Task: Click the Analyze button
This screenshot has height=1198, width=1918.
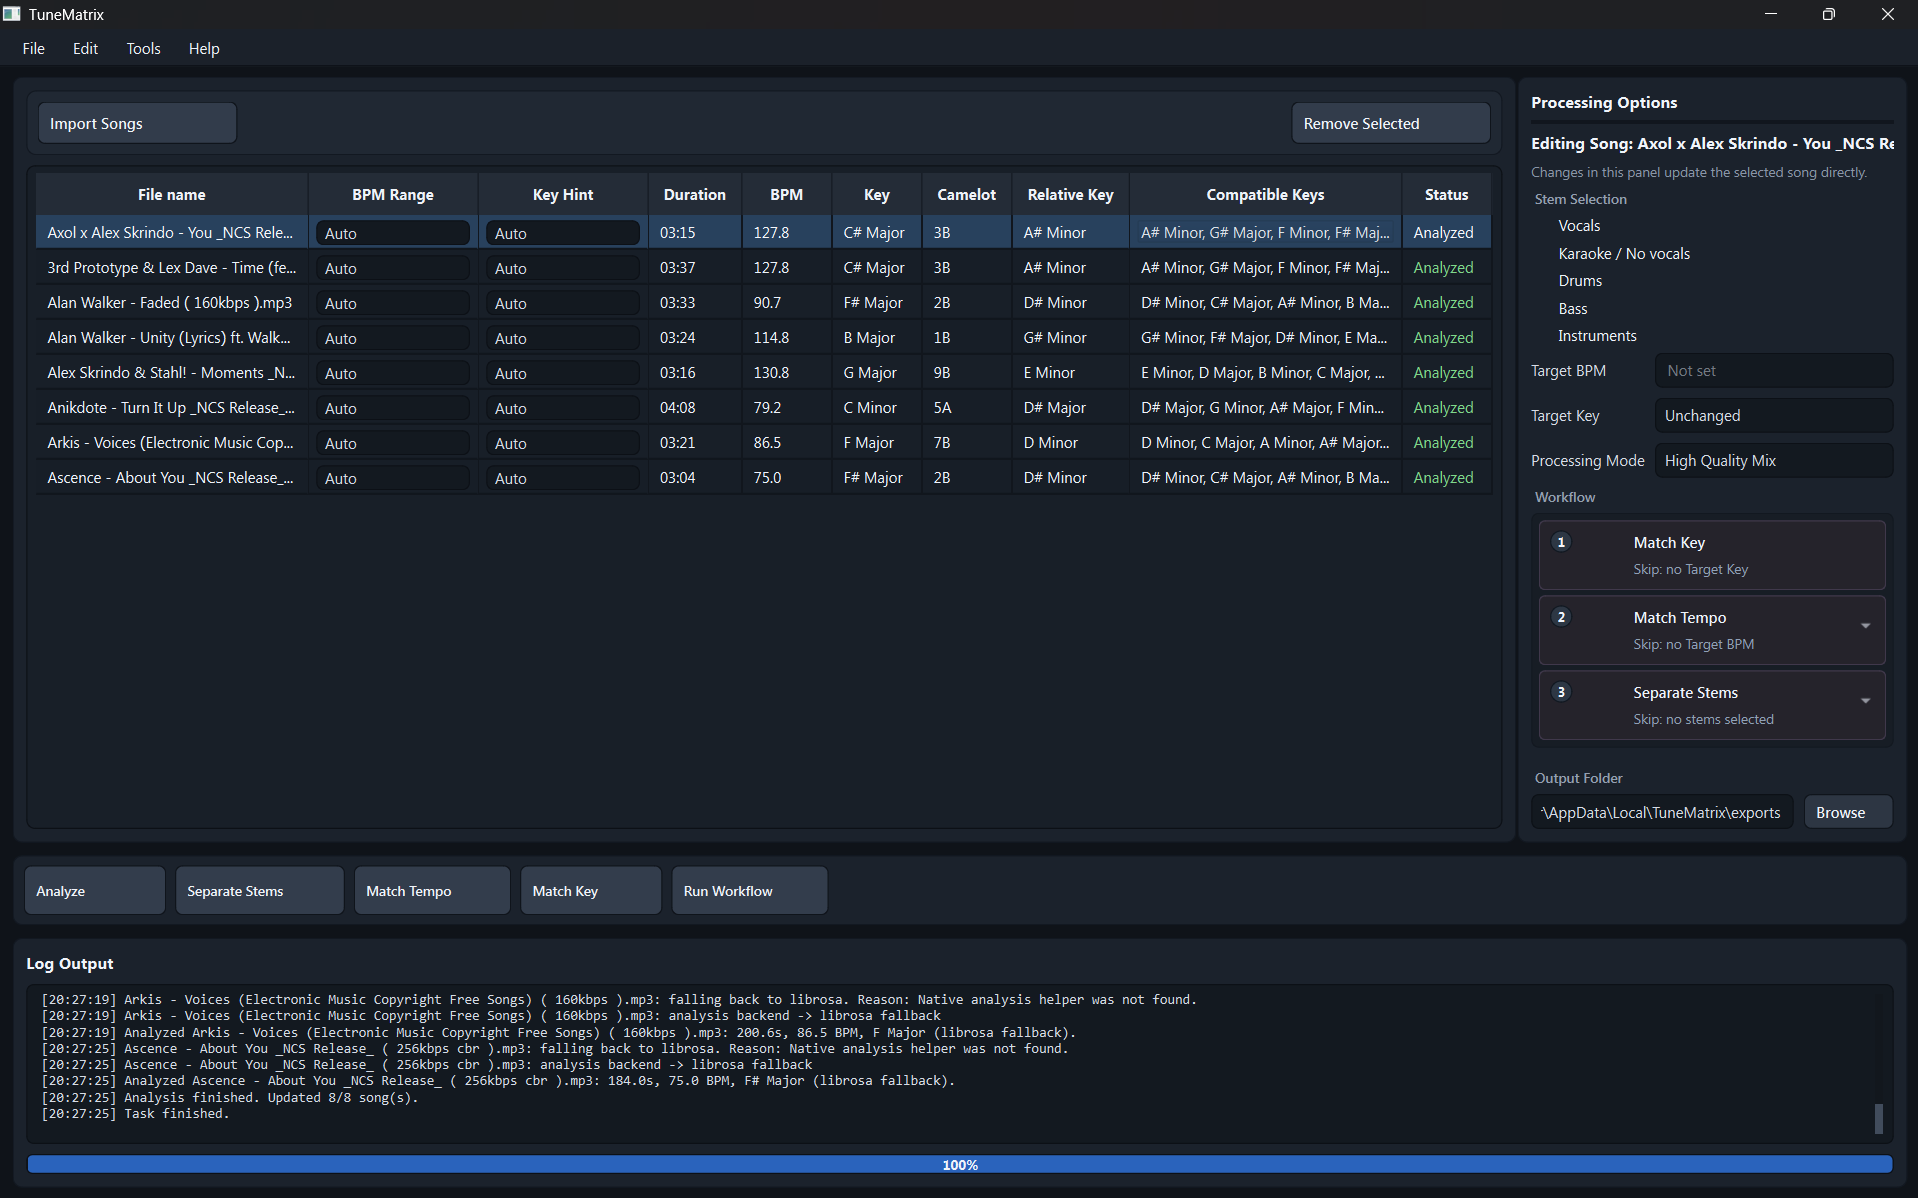Action: click(x=95, y=890)
